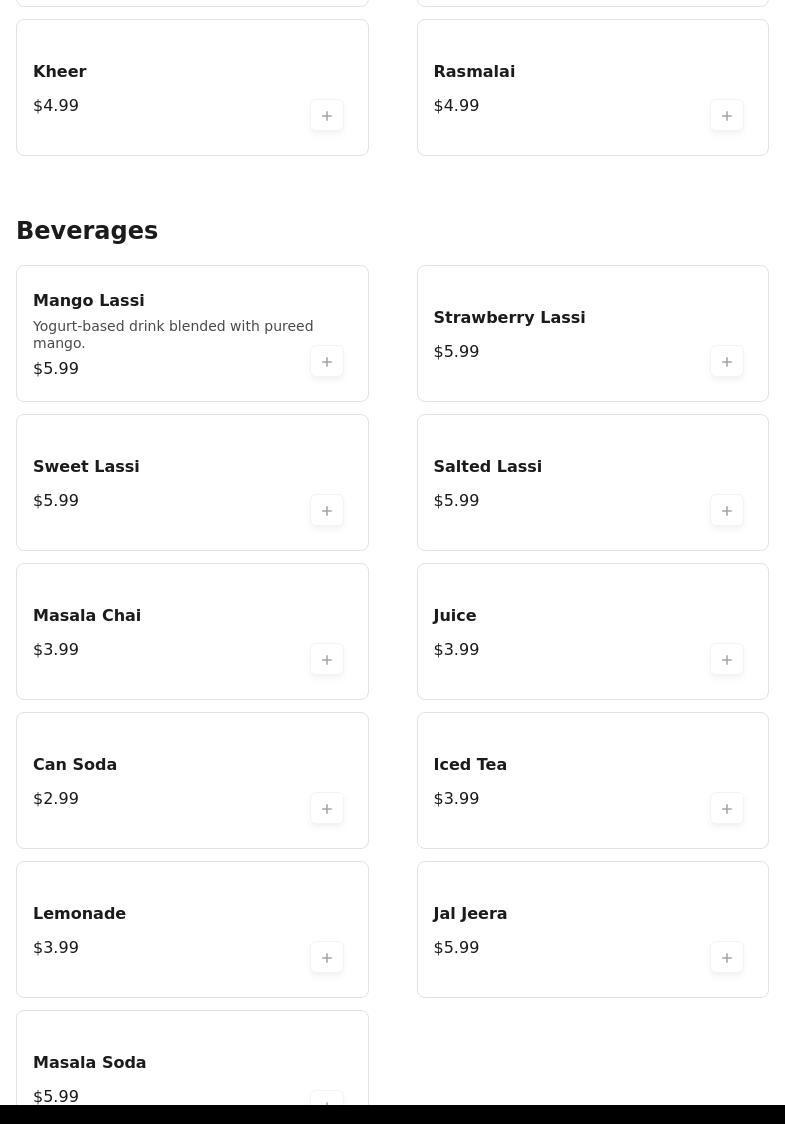
Task: Add Jal Jeera to the cart
Action: coord(727,958)
